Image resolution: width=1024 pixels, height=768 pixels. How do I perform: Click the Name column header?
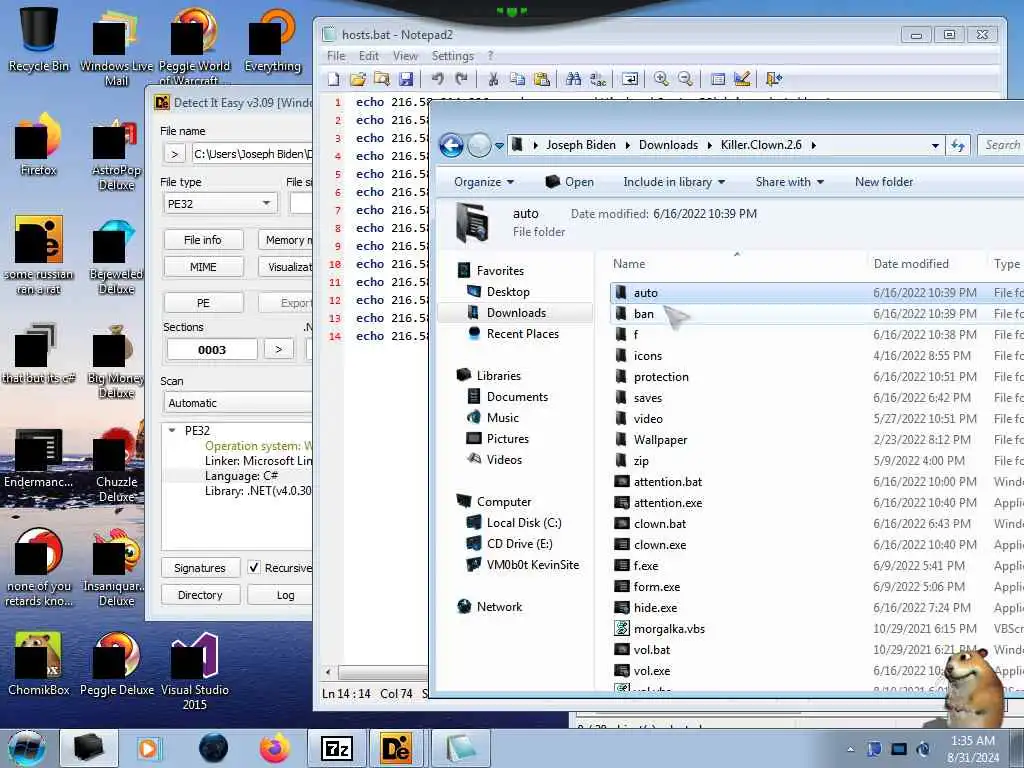629,264
